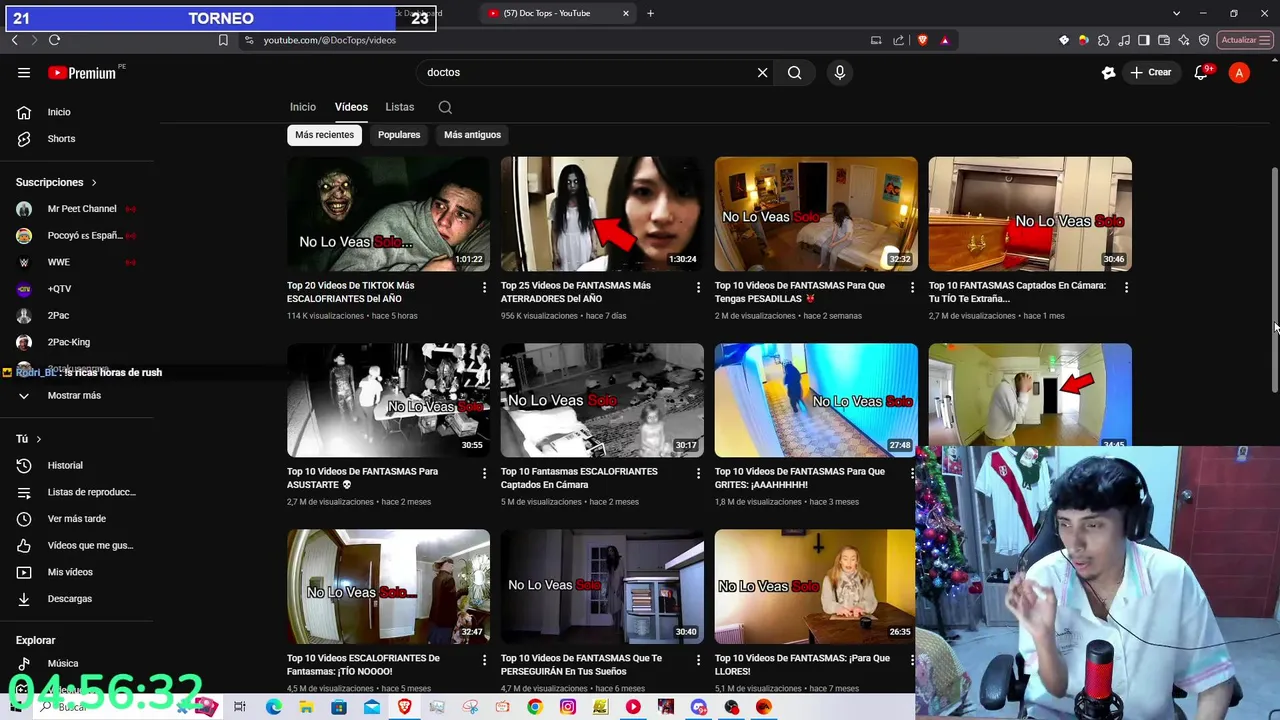1280x720 pixels.
Task: Switch to the Videos channel tab
Action: coord(351,107)
